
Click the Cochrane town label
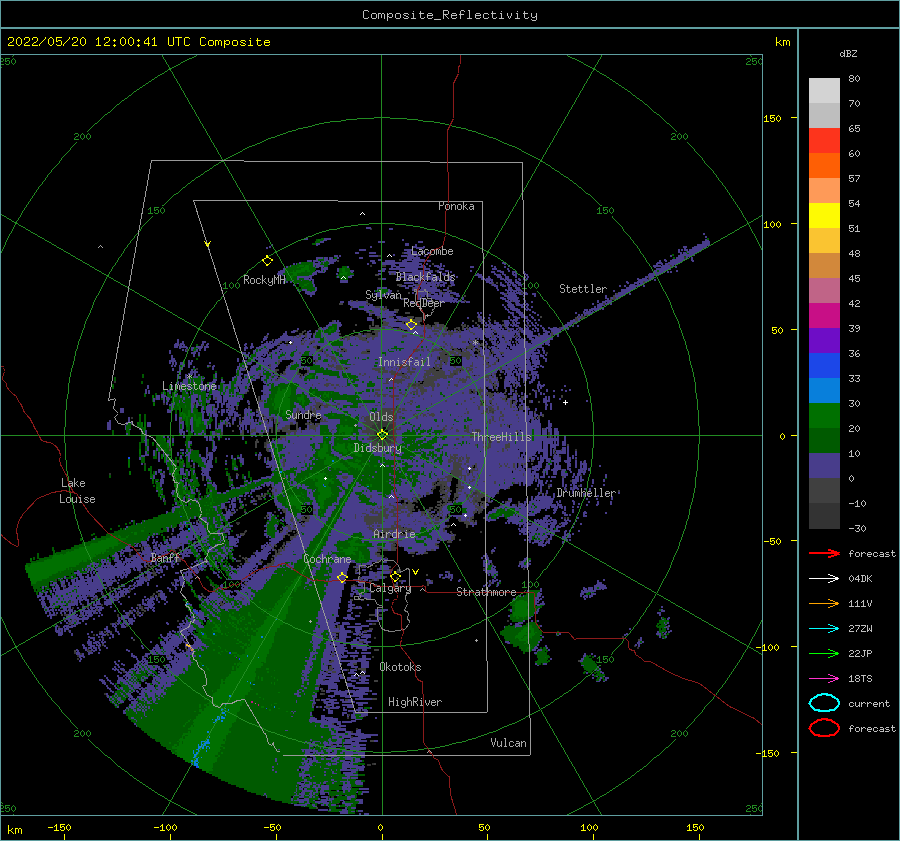[327, 559]
